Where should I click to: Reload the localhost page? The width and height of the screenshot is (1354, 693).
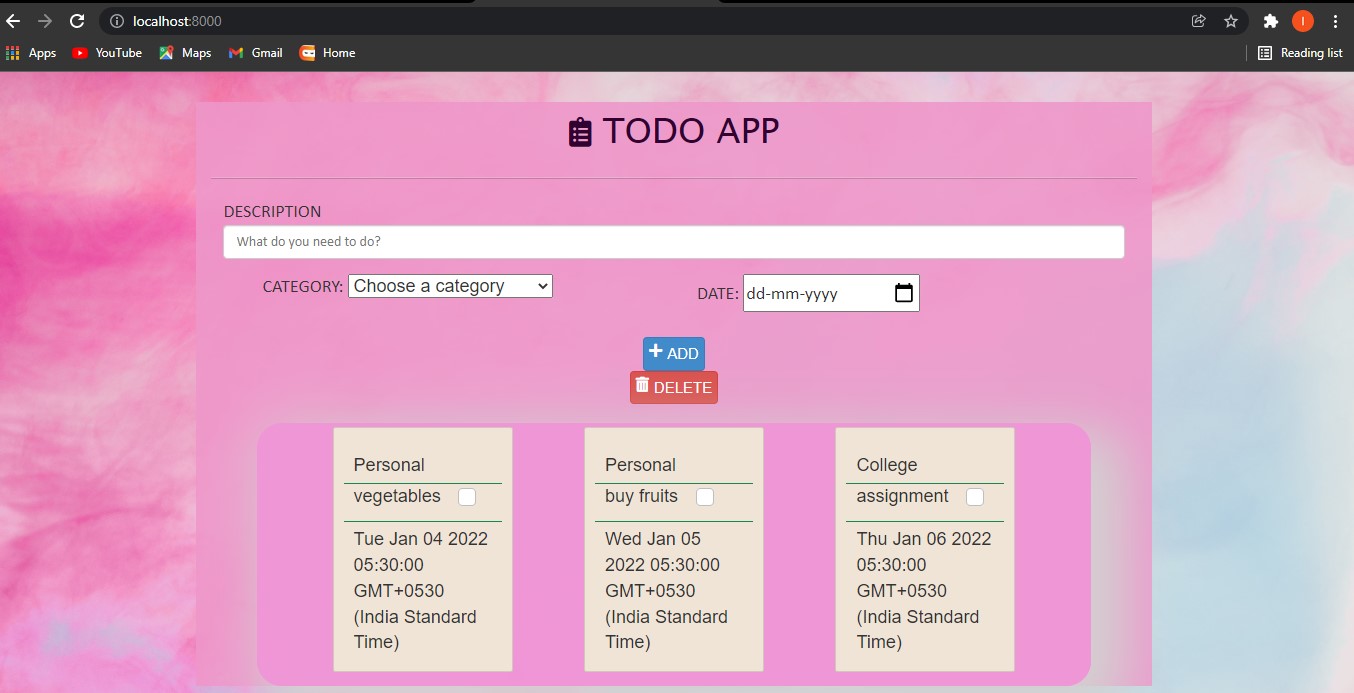(77, 21)
